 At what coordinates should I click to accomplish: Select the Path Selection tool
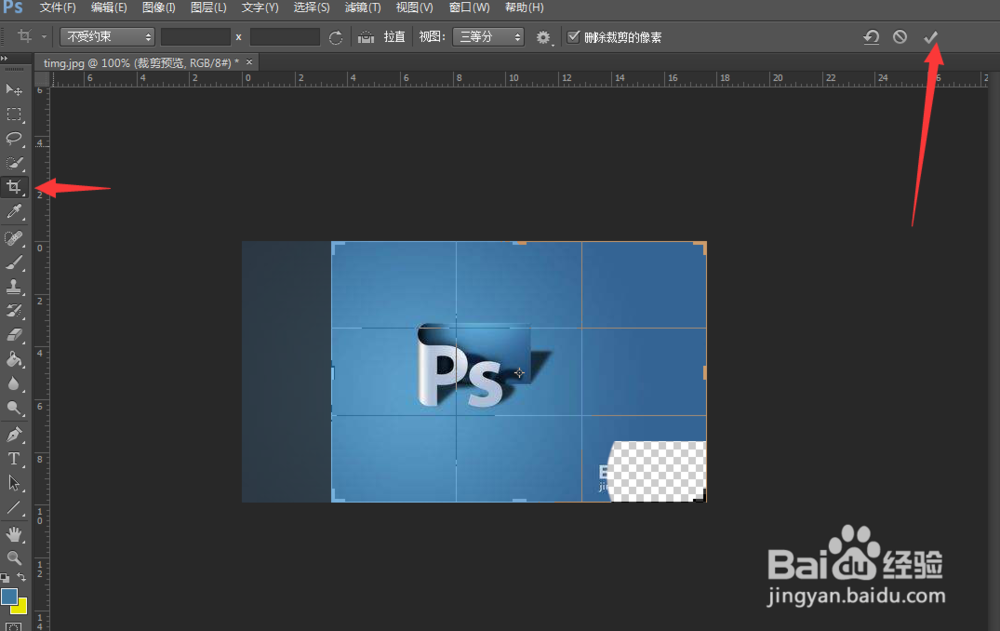pyautogui.click(x=13, y=483)
